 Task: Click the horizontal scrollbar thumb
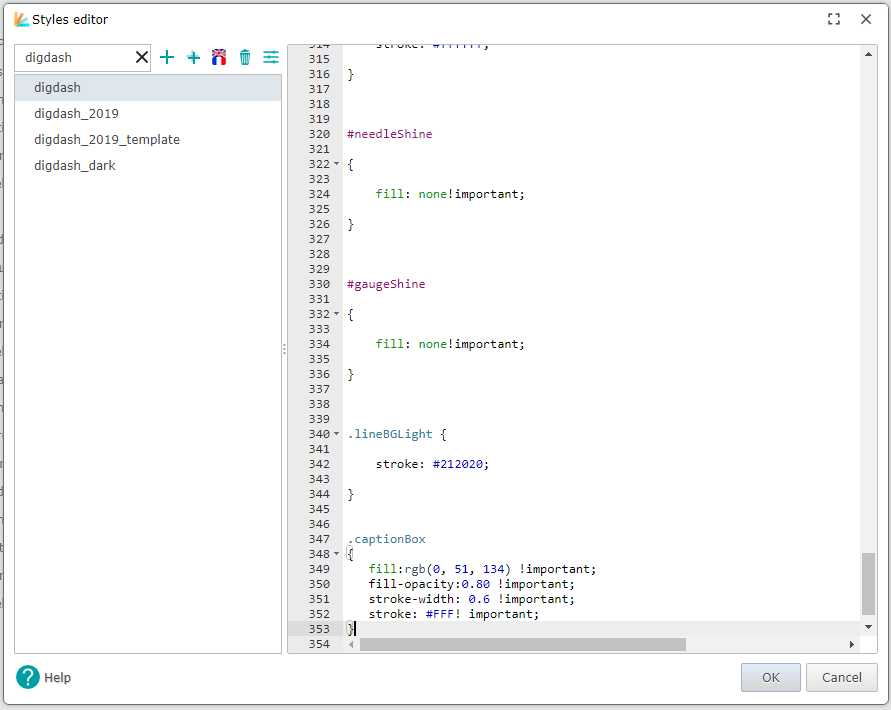(x=523, y=644)
